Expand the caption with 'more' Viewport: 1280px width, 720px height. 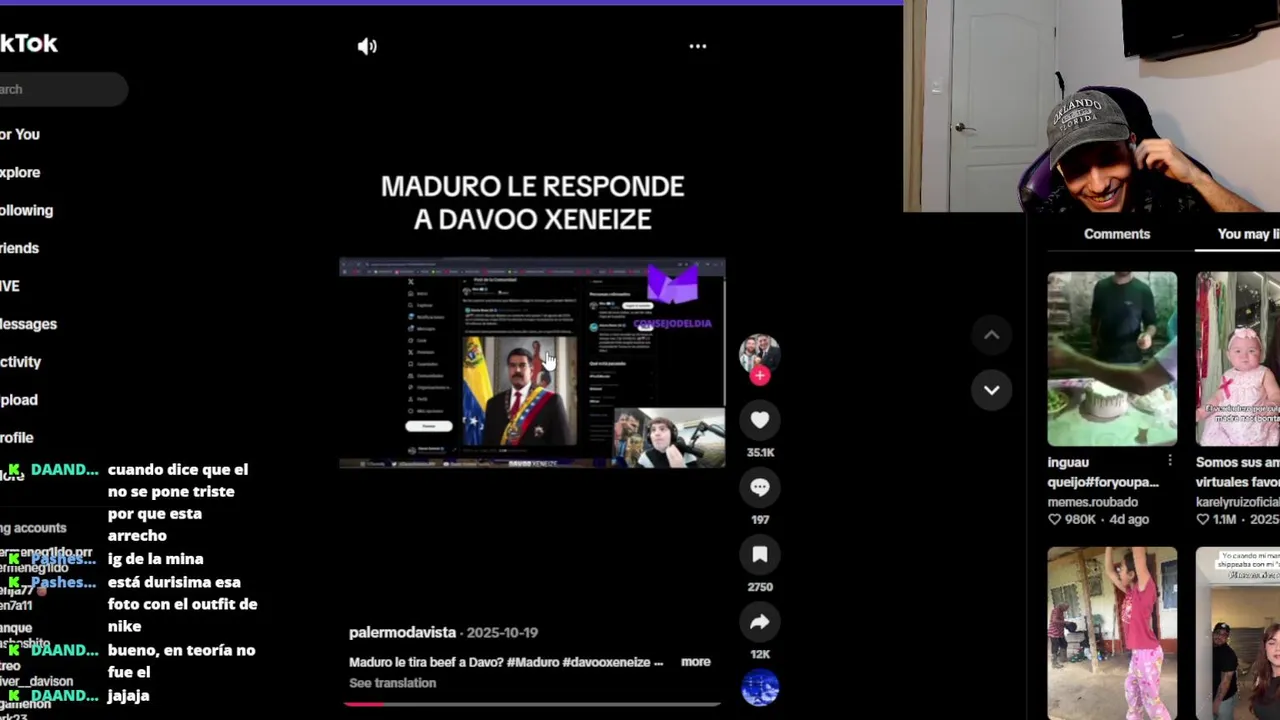(x=696, y=662)
